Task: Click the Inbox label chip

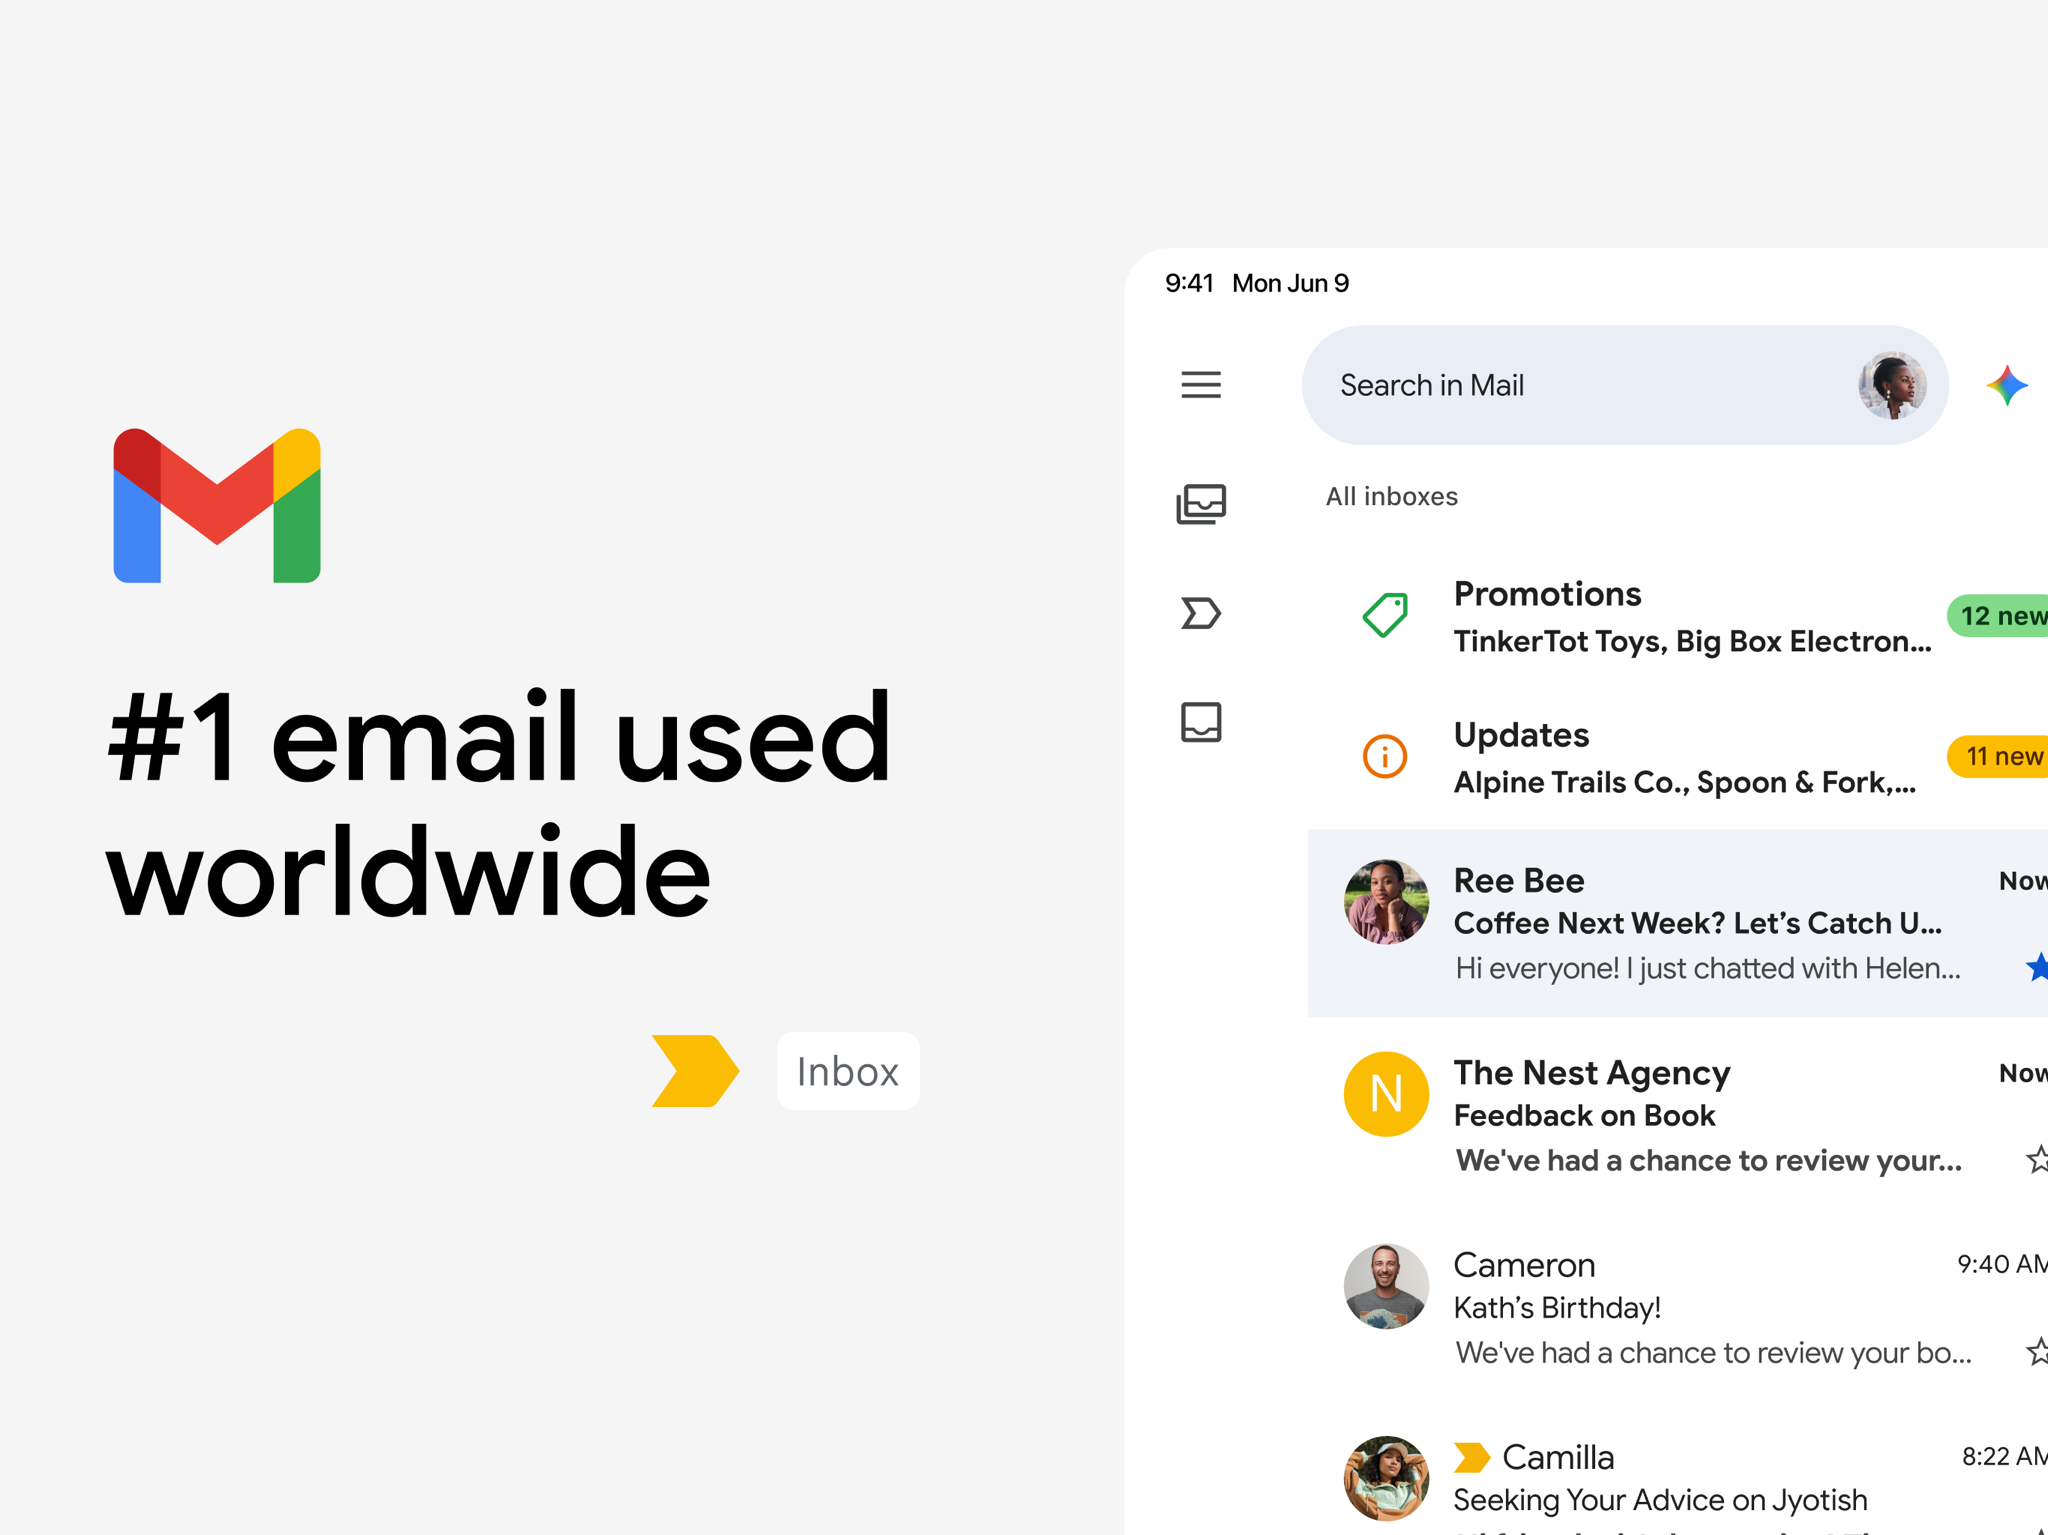Action: pyautogui.click(x=848, y=1071)
